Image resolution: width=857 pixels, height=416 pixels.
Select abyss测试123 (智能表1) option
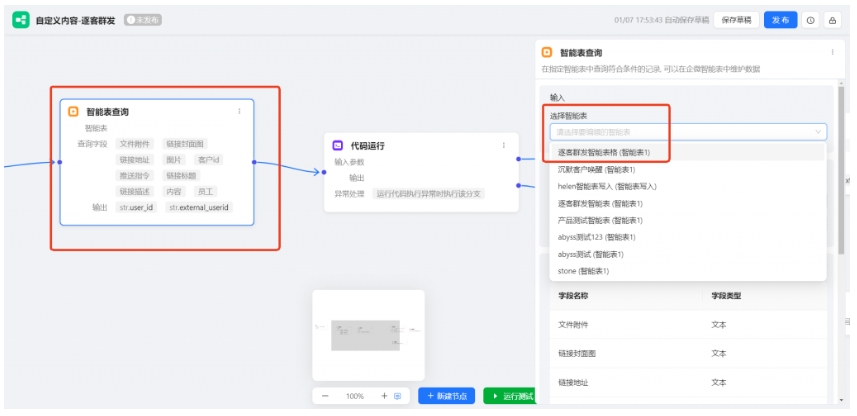click(688, 237)
